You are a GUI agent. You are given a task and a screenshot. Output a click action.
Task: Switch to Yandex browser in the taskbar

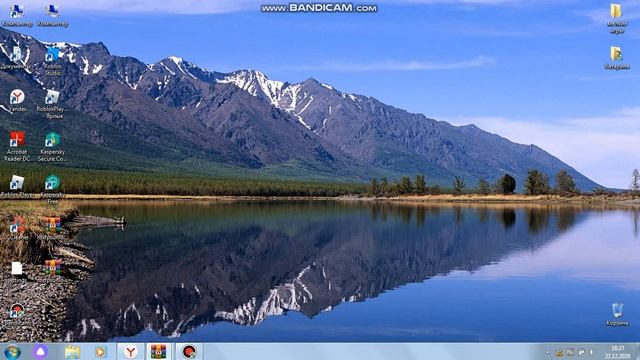(x=131, y=352)
